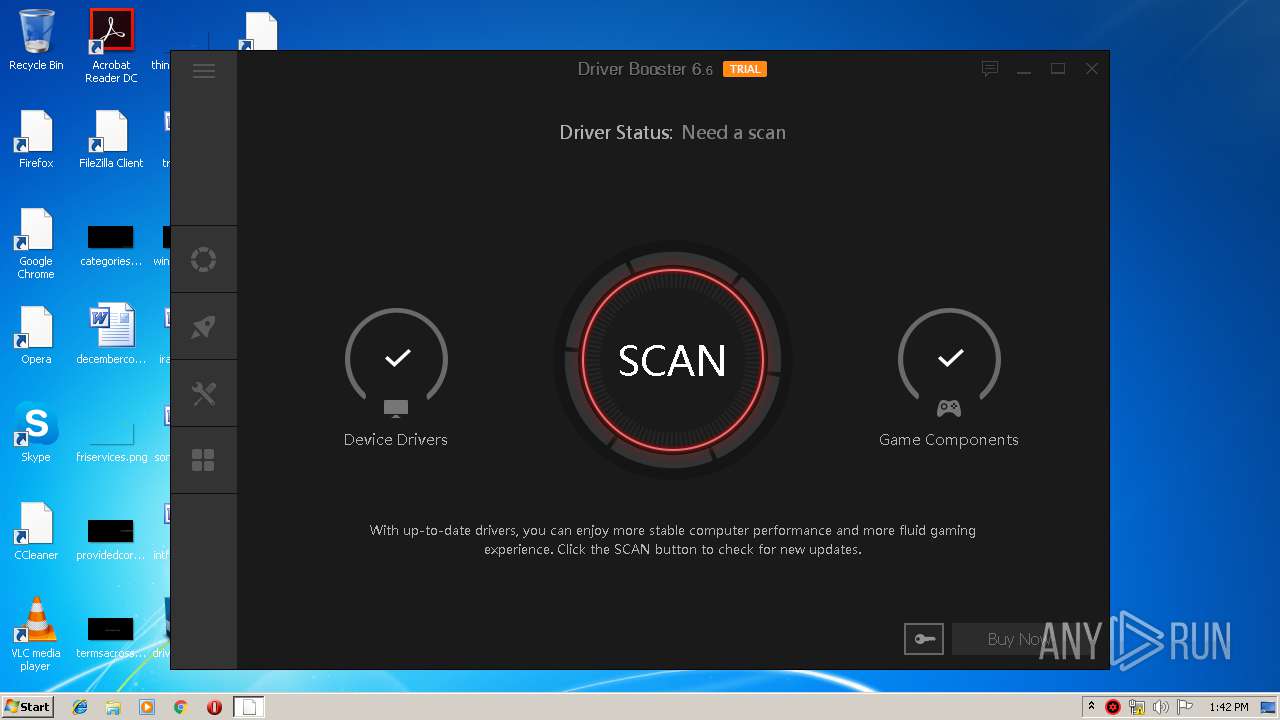1280x720 pixels.
Task: Show hidden tray icons arrow
Action: (x=1091, y=707)
